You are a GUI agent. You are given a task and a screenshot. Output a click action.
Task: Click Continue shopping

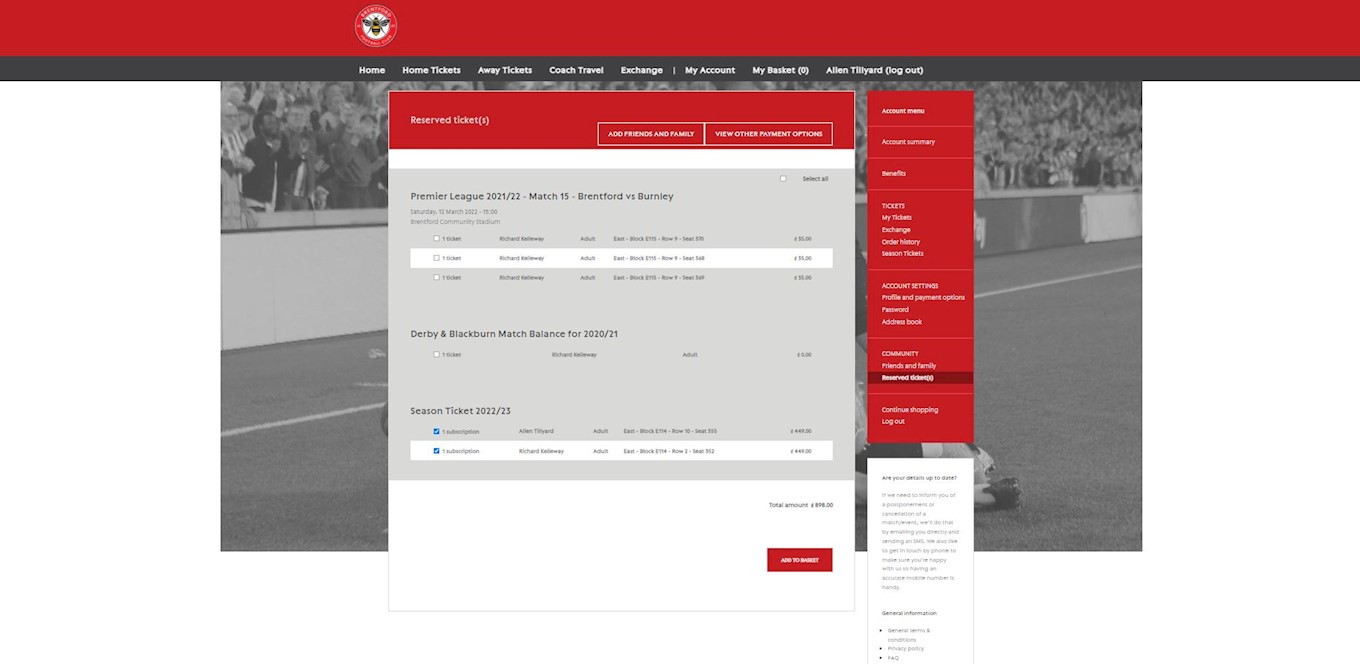910,410
